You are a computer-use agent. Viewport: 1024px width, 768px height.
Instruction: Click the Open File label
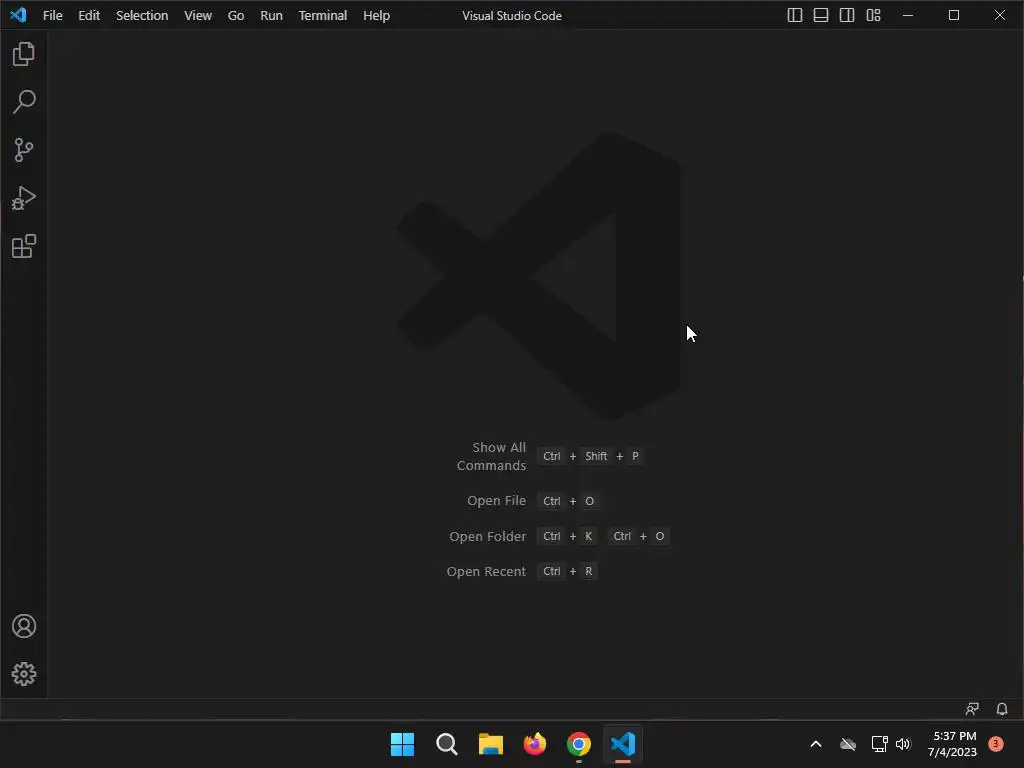tap(496, 501)
